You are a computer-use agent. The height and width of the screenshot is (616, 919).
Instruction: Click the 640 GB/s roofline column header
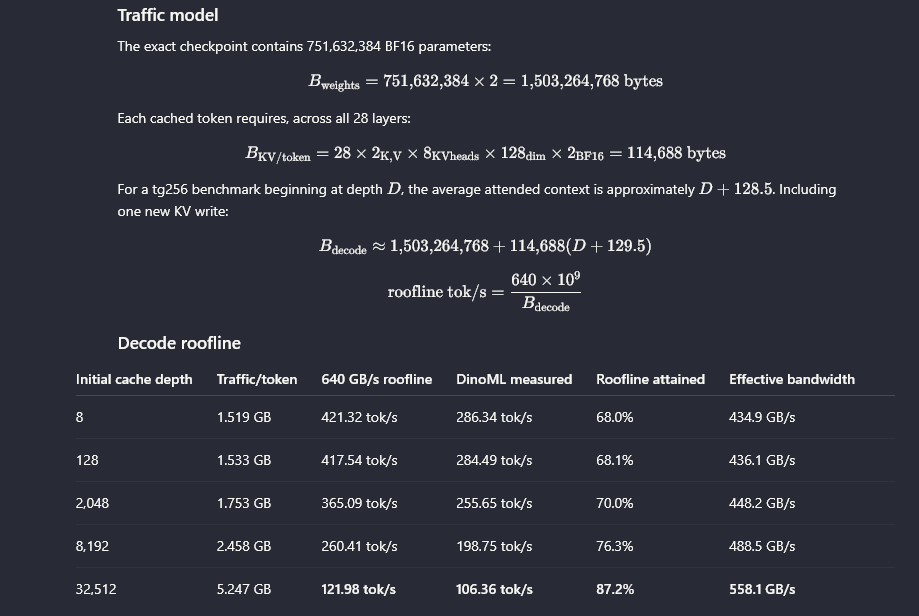(376, 379)
